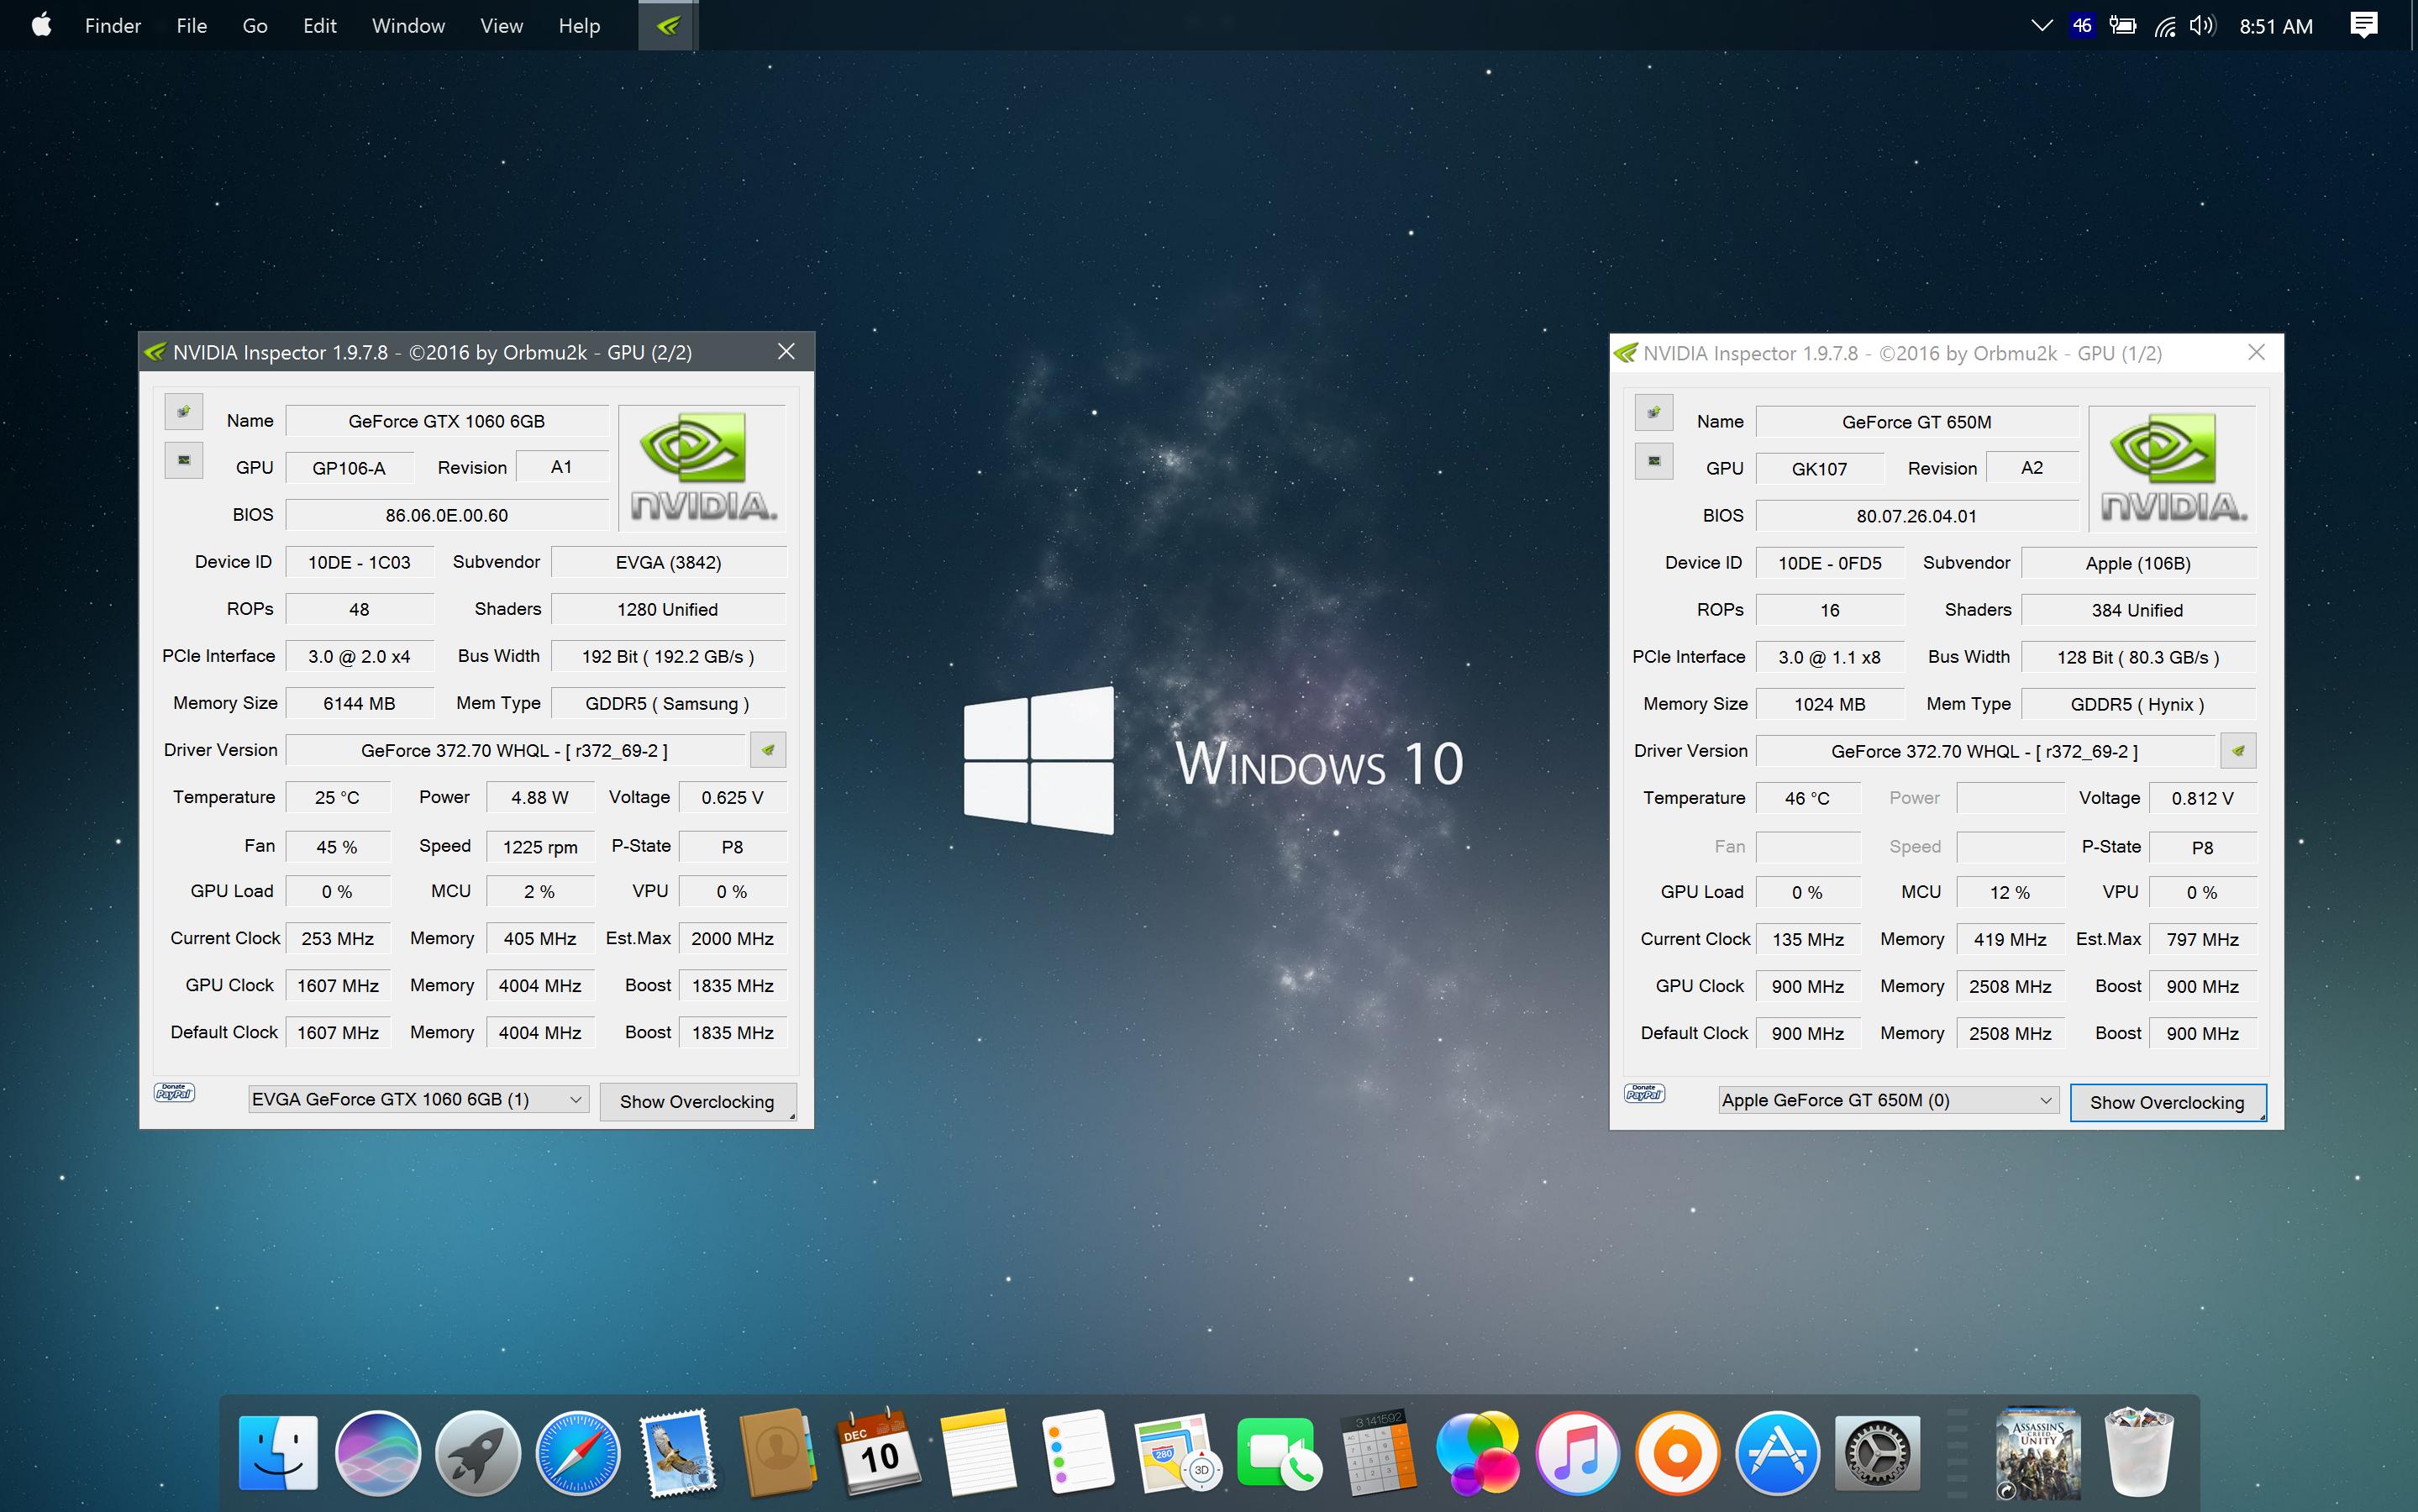
Task: Open the Help menu
Action: pos(579,26)
